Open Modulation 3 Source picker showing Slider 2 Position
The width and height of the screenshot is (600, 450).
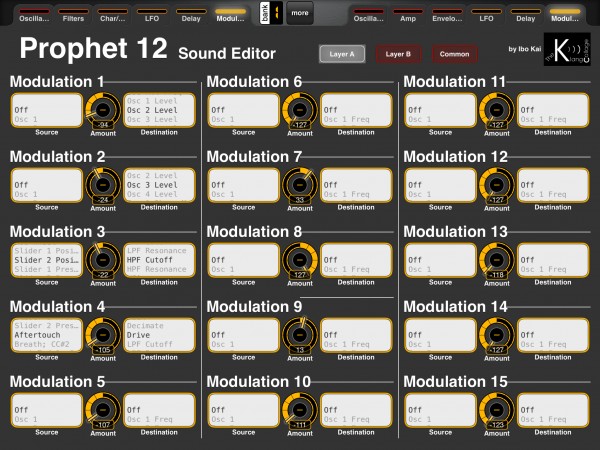[47, 260]
